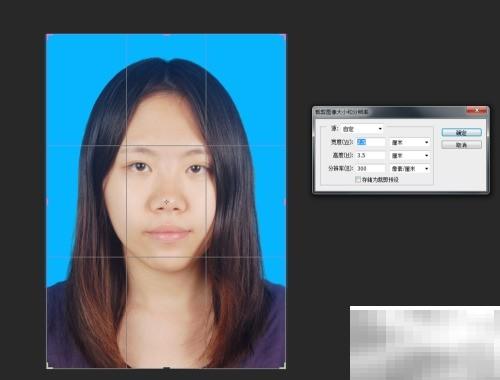Click the right-middle crop edge handle
Screen dimensions: 500x380
tap(285, 201)
